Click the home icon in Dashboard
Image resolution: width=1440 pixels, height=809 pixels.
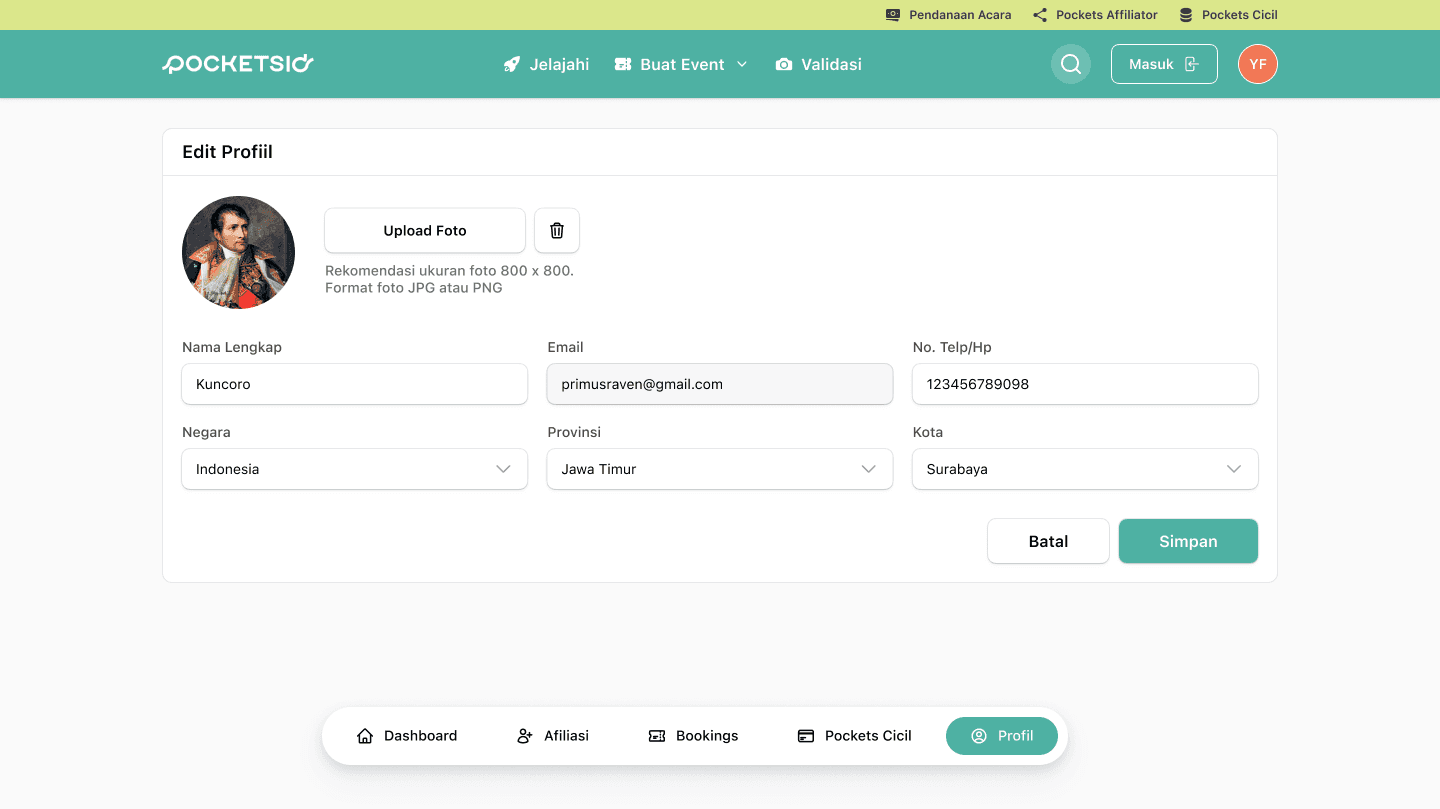click(365, 736)
